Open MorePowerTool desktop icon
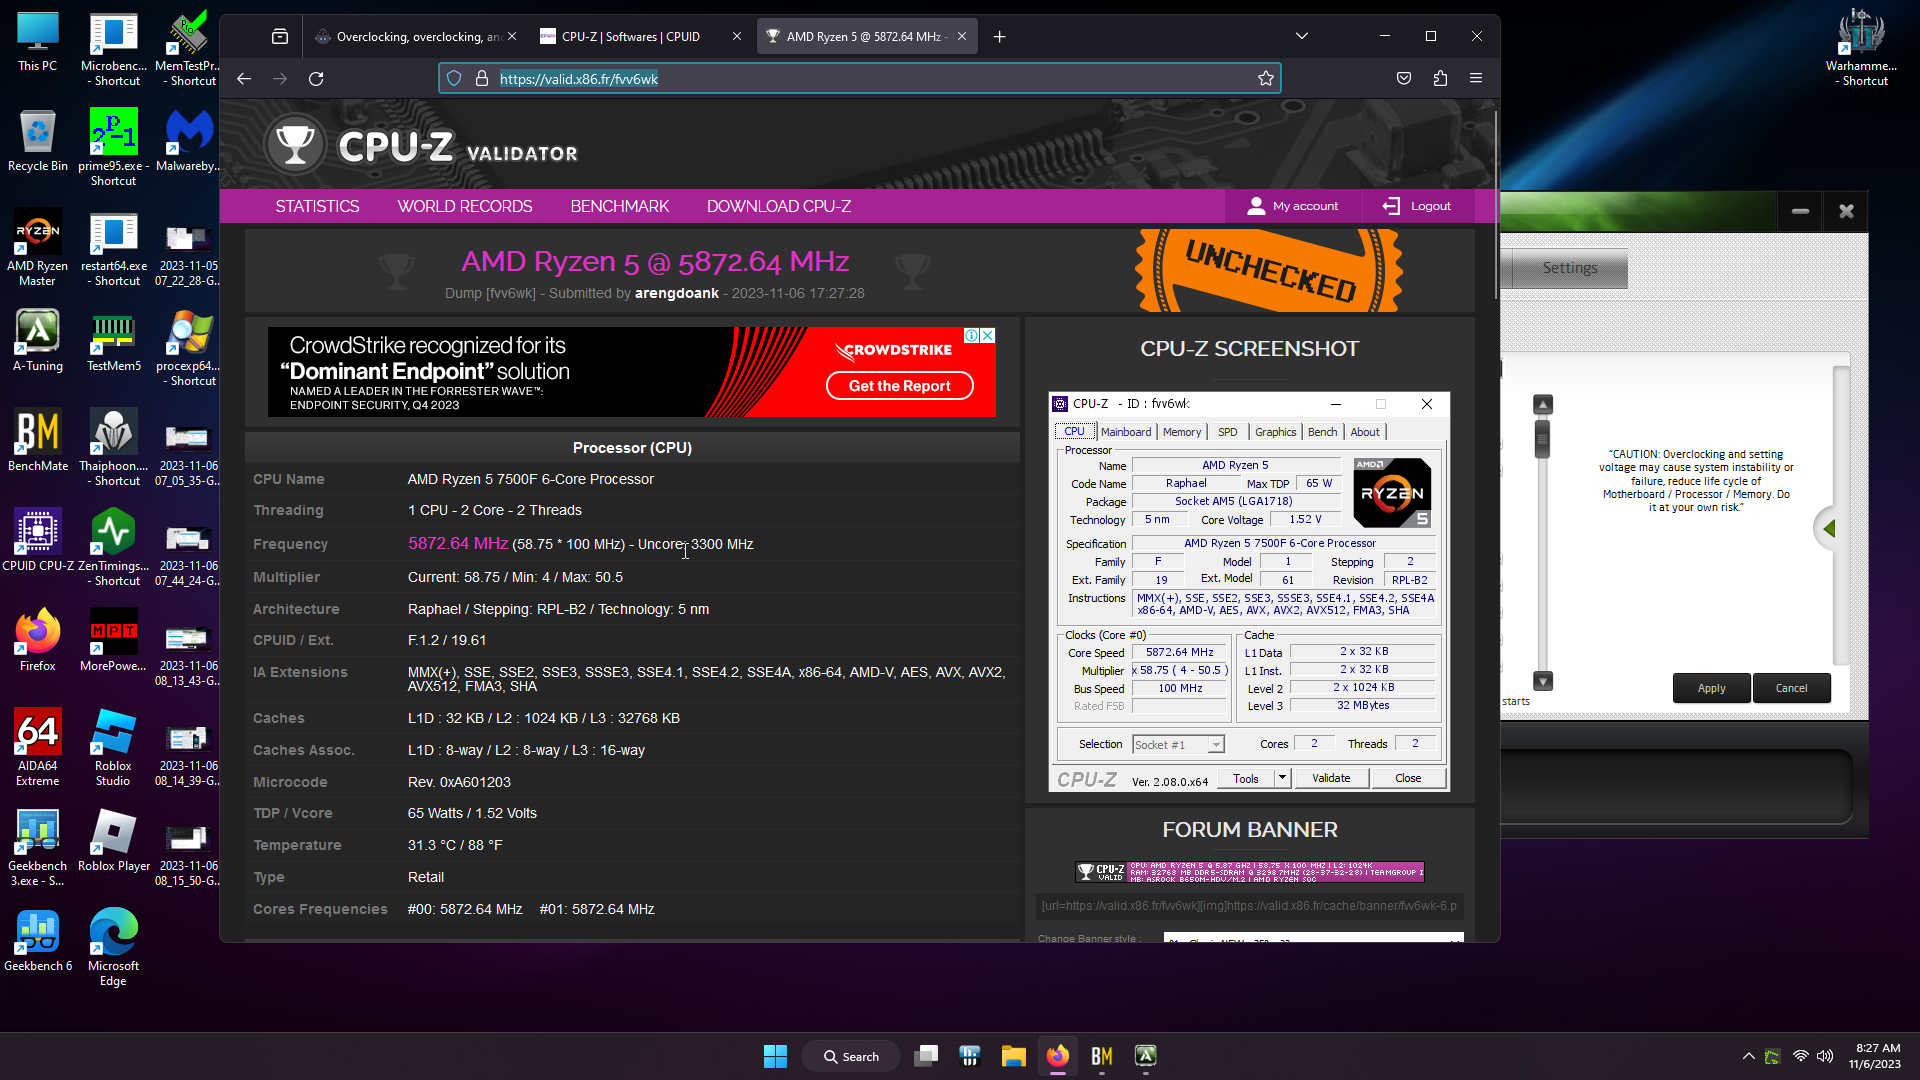This screenshot has width=1920, height=1080. click(113, 640)
